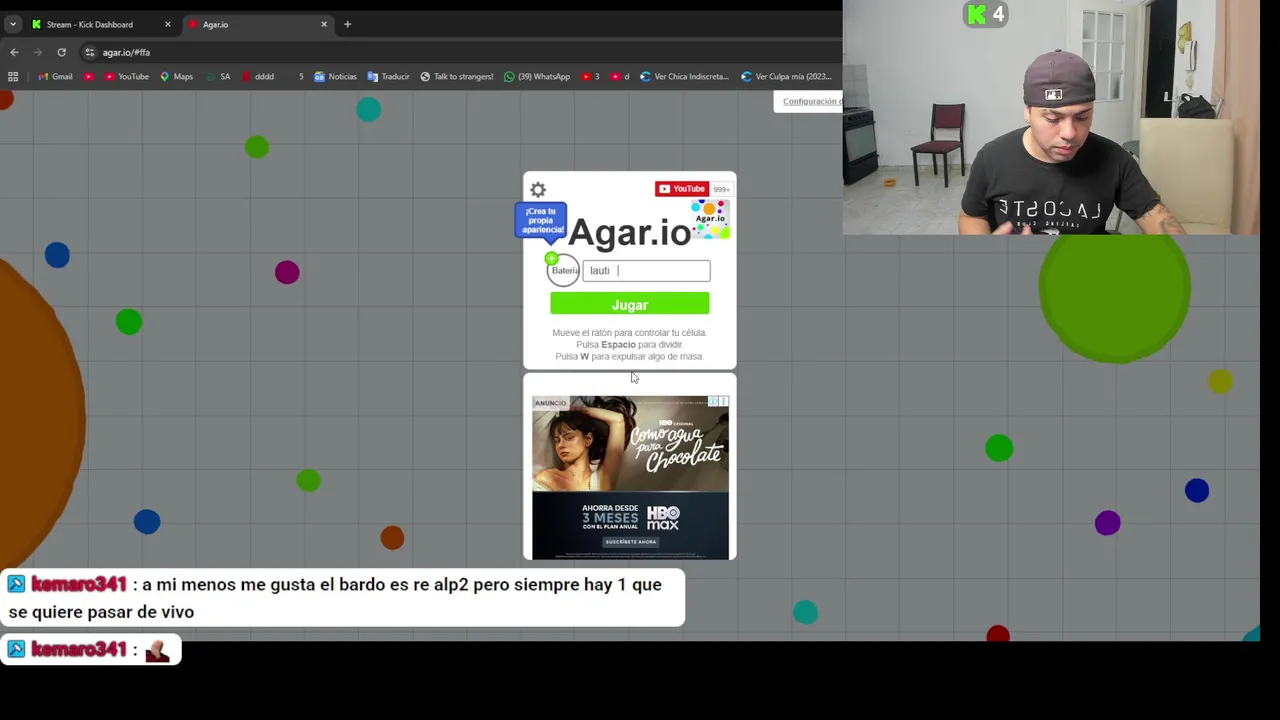Image resolution: width=1280 pixels, height=720 pixels.
Task: Close the Agar.io tab
Action: point(324,24)
